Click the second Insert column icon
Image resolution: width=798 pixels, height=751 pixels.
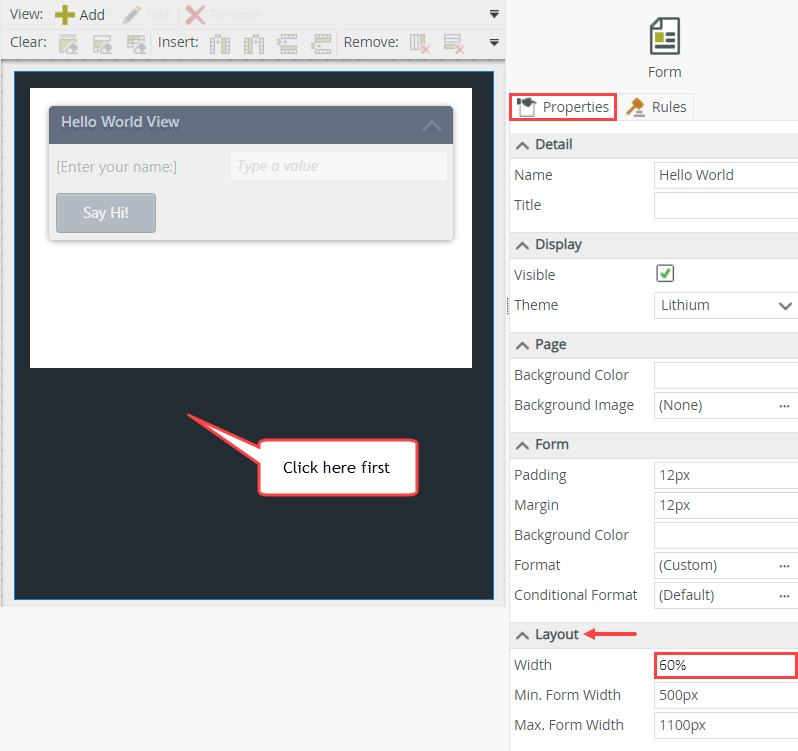253,44
